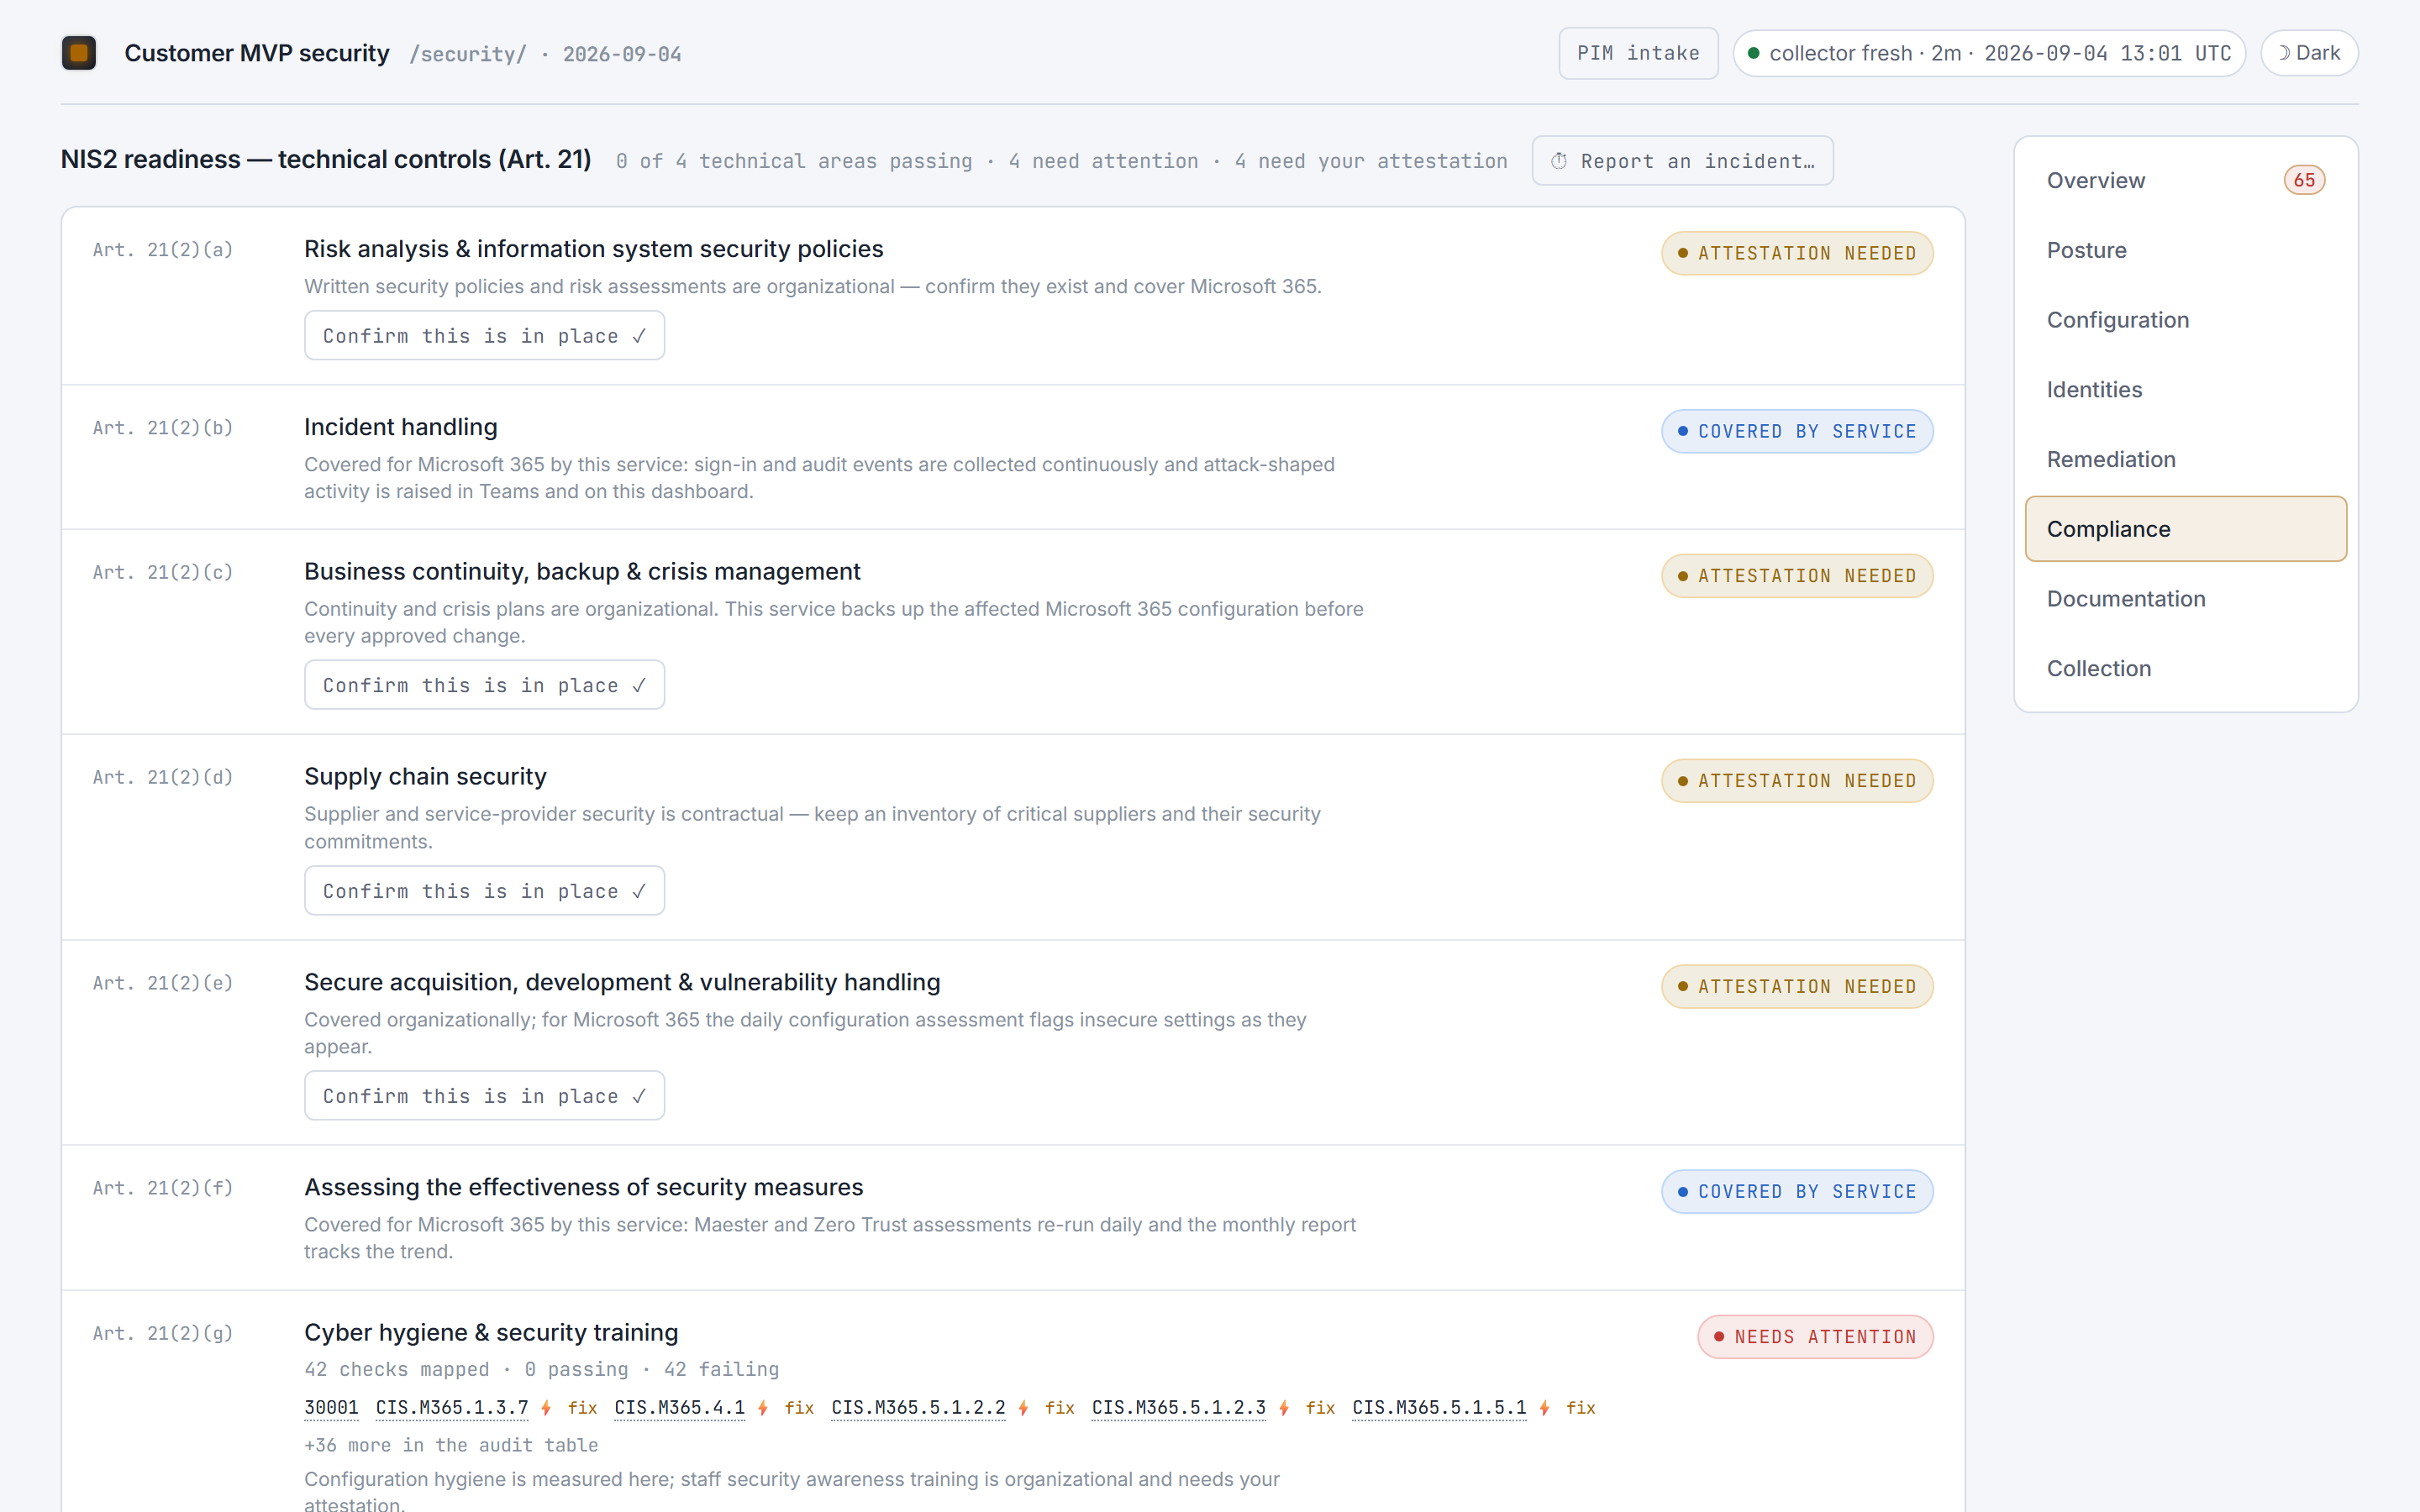This screenshot has width=2420, height=1512.
Task: Open CIS.M365.5.1.5.1 check link
Action: [x=1439, y=1408]
